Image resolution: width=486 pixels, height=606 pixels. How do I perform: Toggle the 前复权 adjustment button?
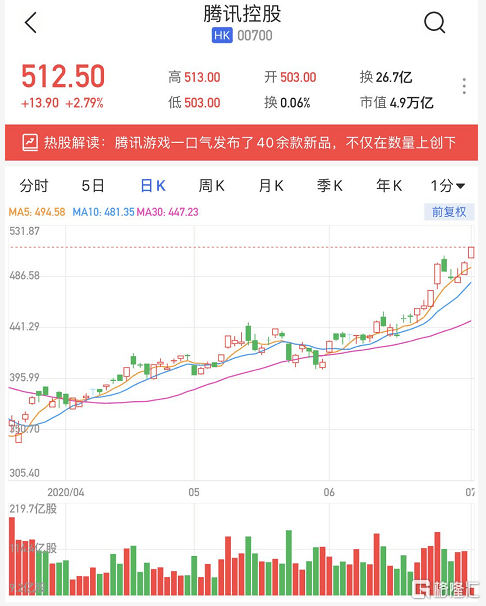[449, 212]
